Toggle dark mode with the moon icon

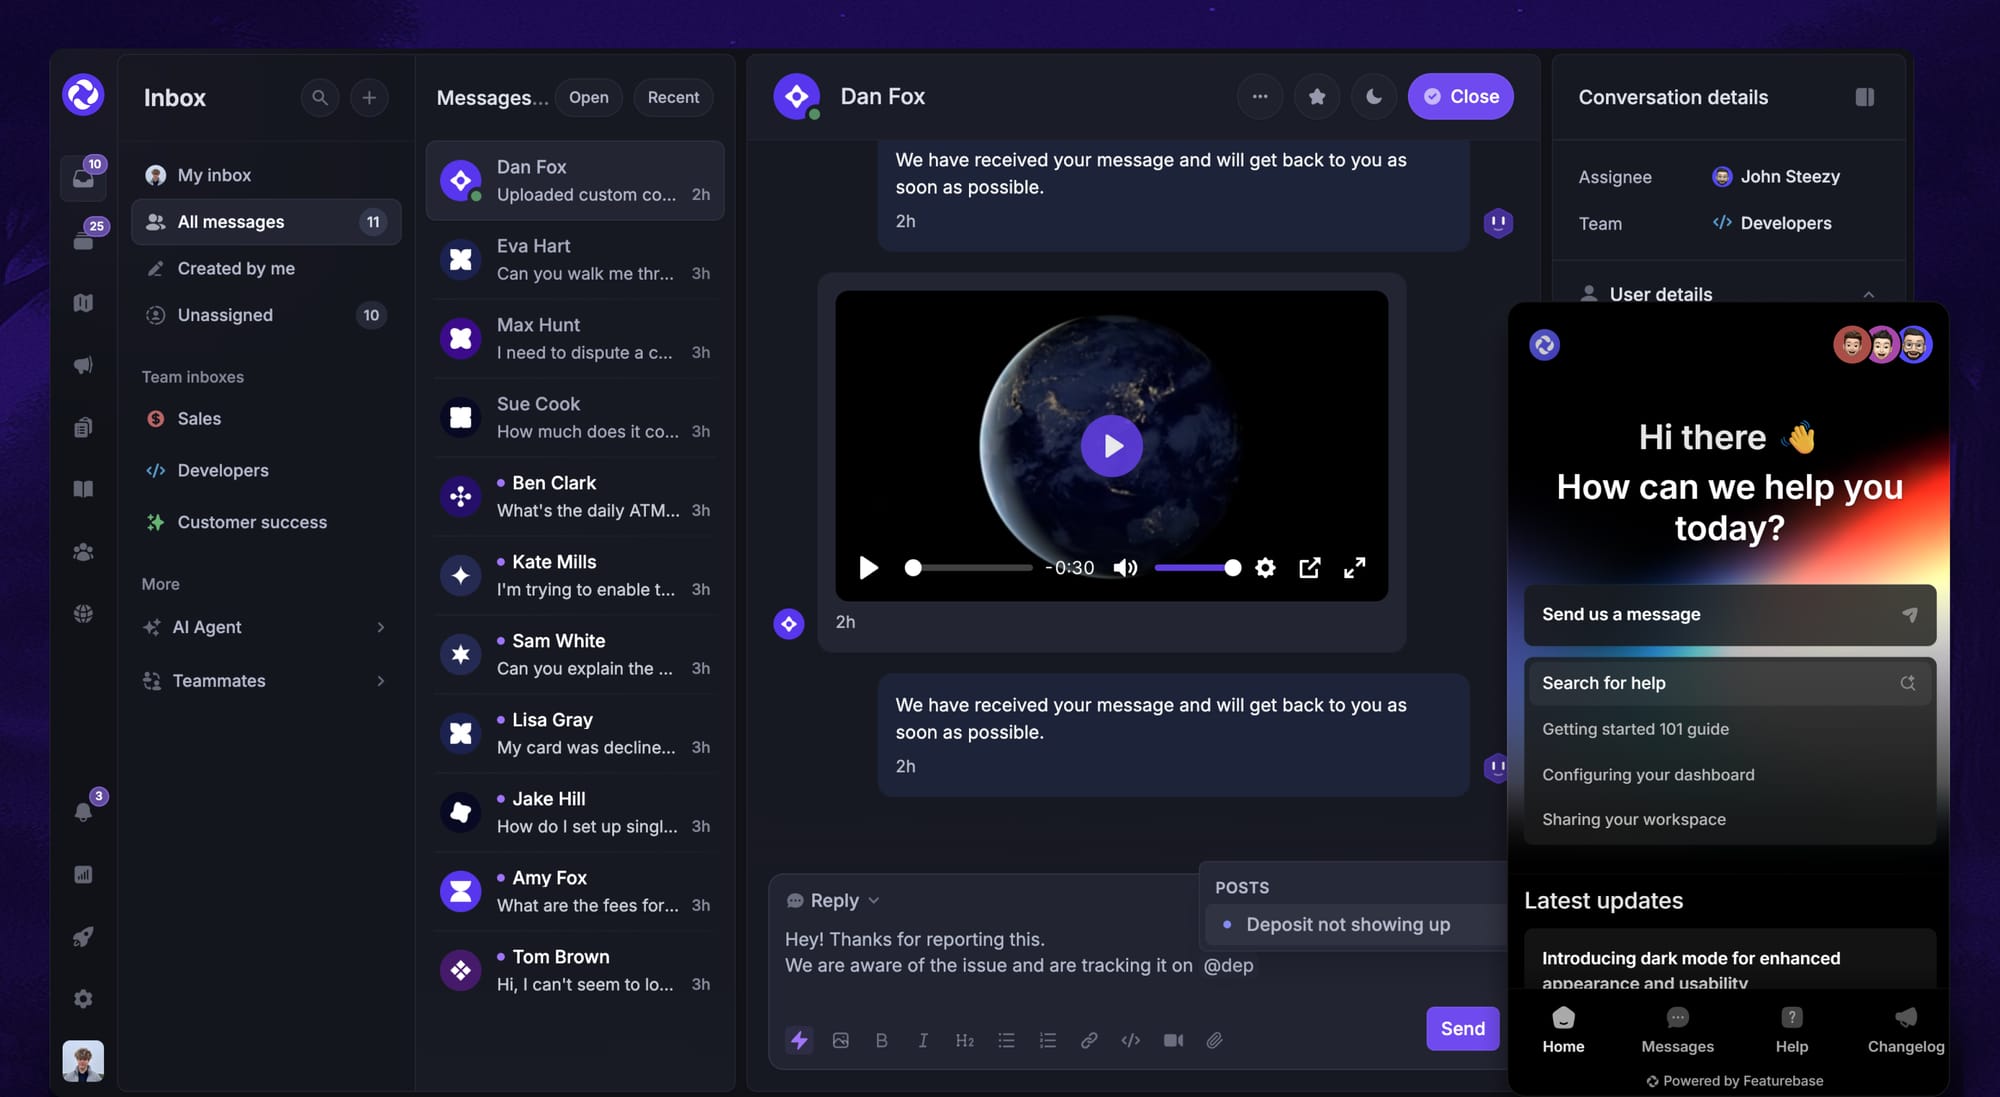tap(1374, 96)
